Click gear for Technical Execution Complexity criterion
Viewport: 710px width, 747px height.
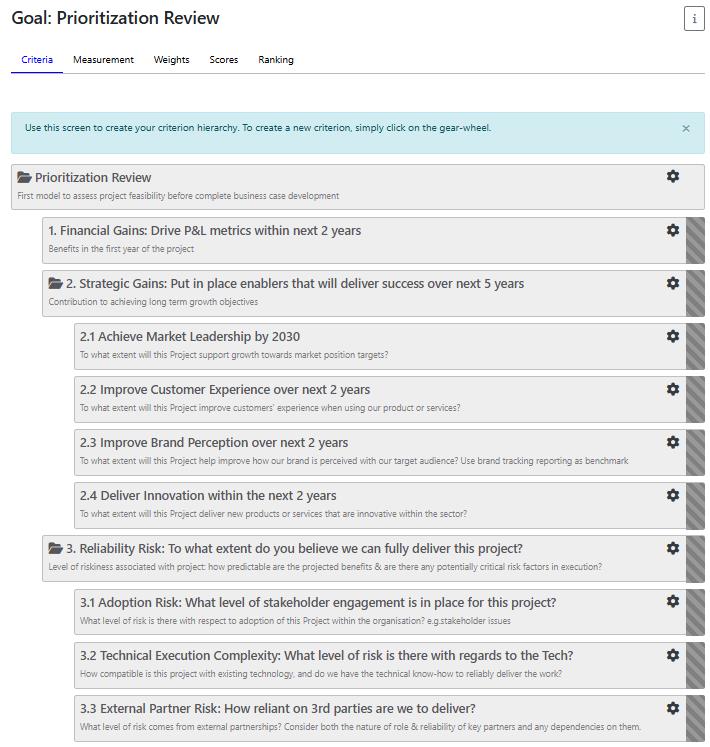(672, 655)
